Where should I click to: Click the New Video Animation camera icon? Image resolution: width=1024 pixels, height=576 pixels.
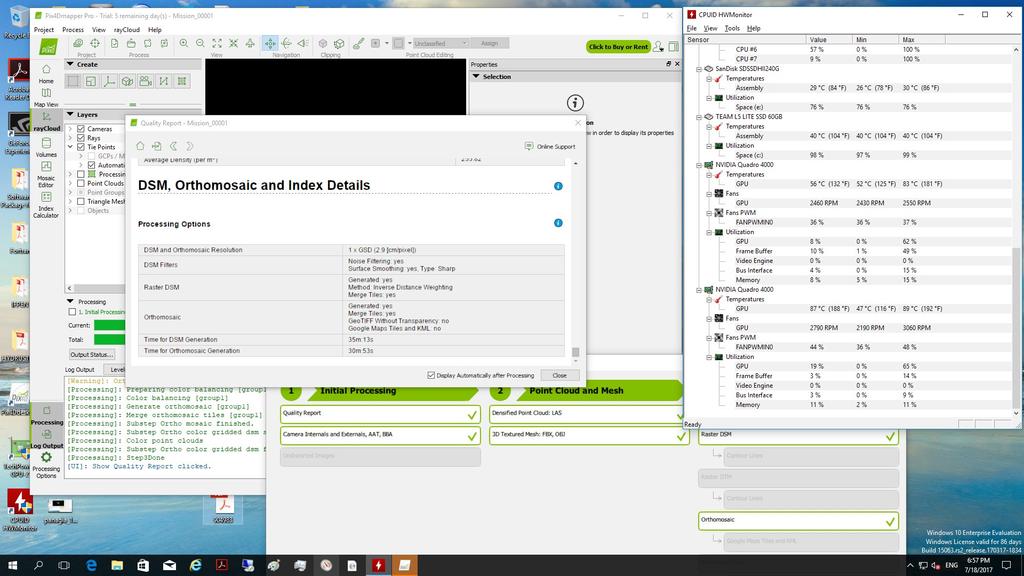(x=146, y=81)
